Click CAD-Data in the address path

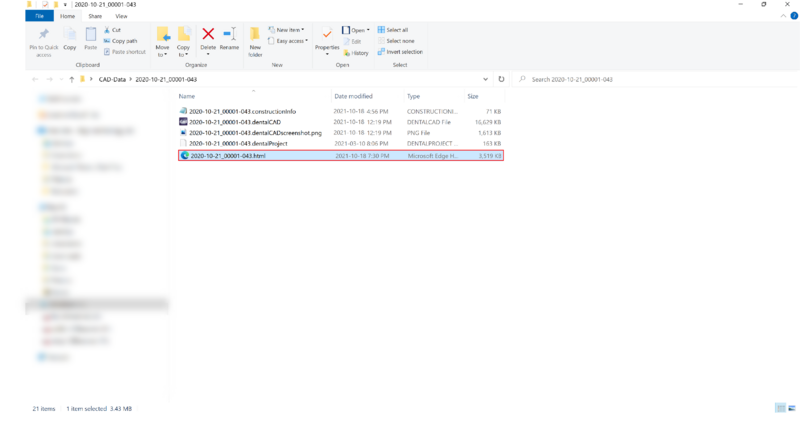tap(112, 80)
